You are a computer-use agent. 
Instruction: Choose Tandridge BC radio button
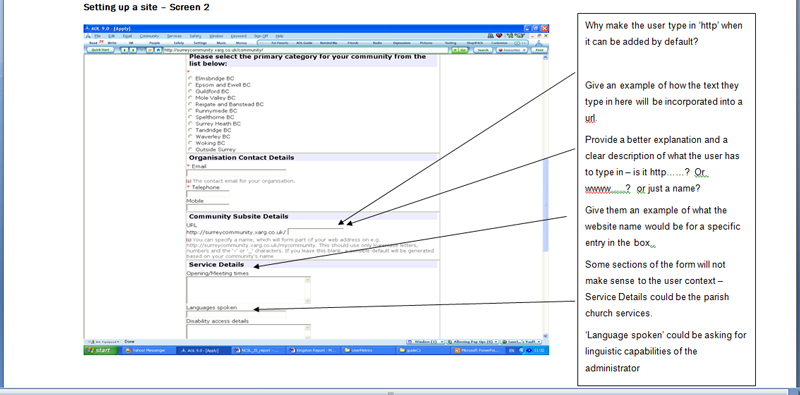190,130
